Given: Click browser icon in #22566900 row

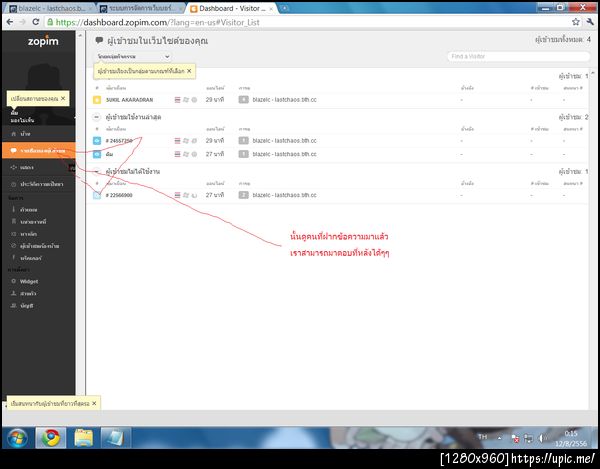Looking at the screenshot, I should point(194,195).
